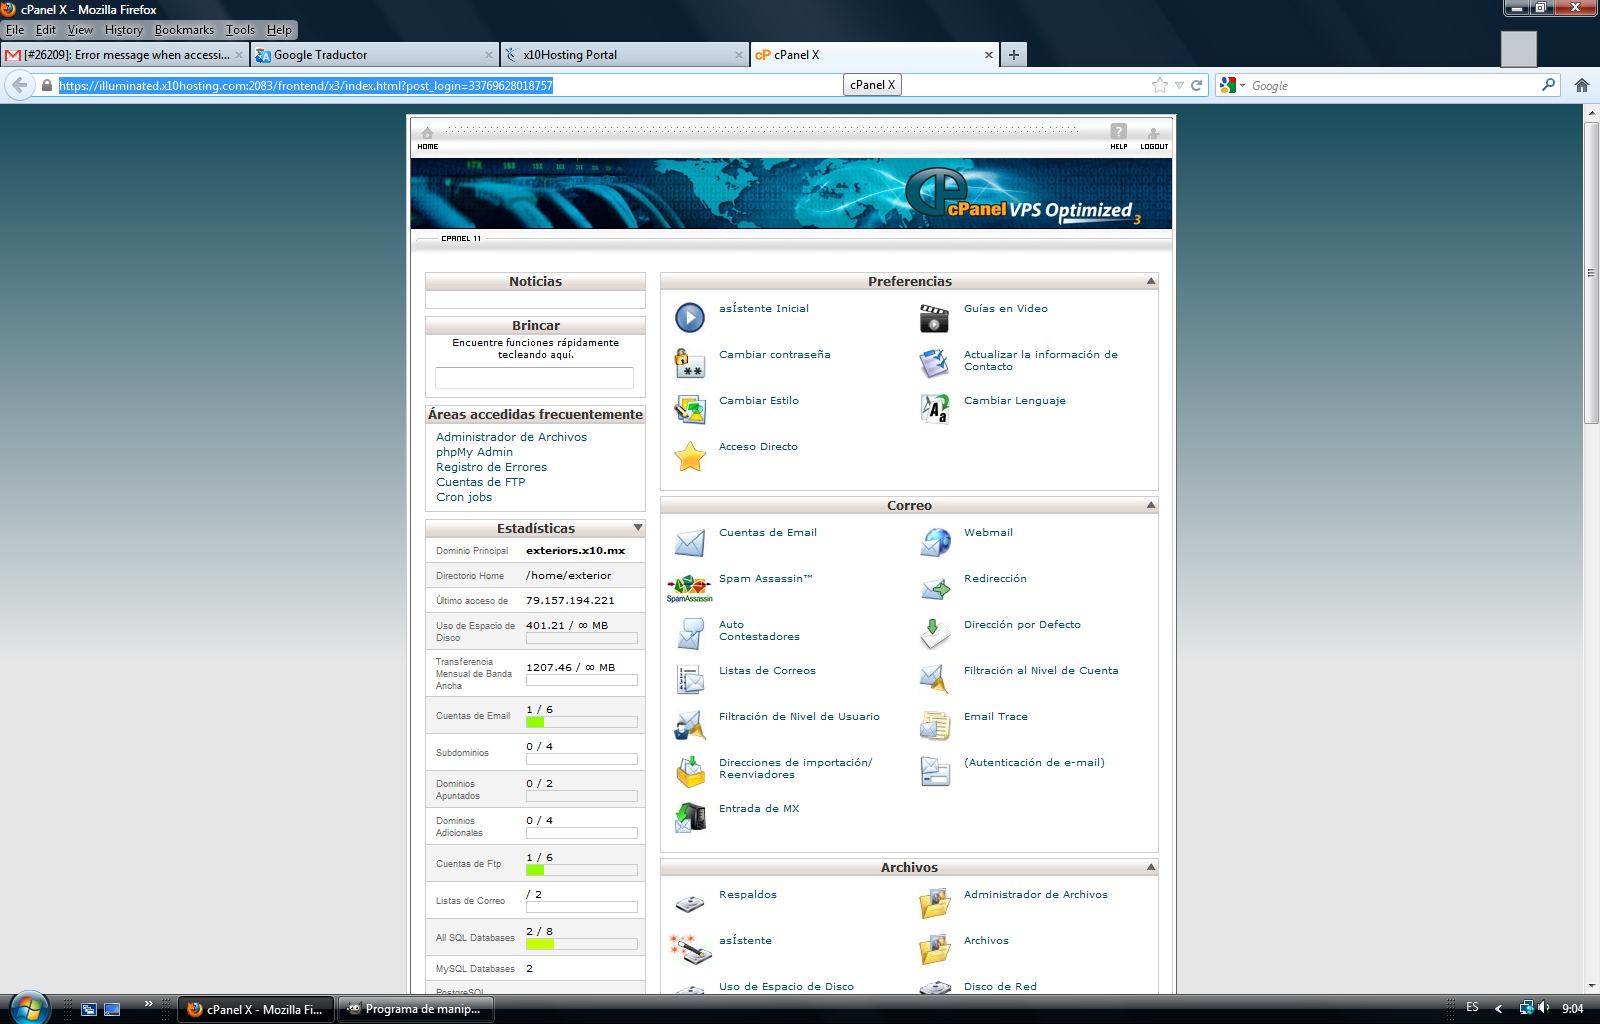The height and width of the screenshot is (1024, 1600).
Task: Click the Auto Contestadores icon
Action: (x=690, y=634)
